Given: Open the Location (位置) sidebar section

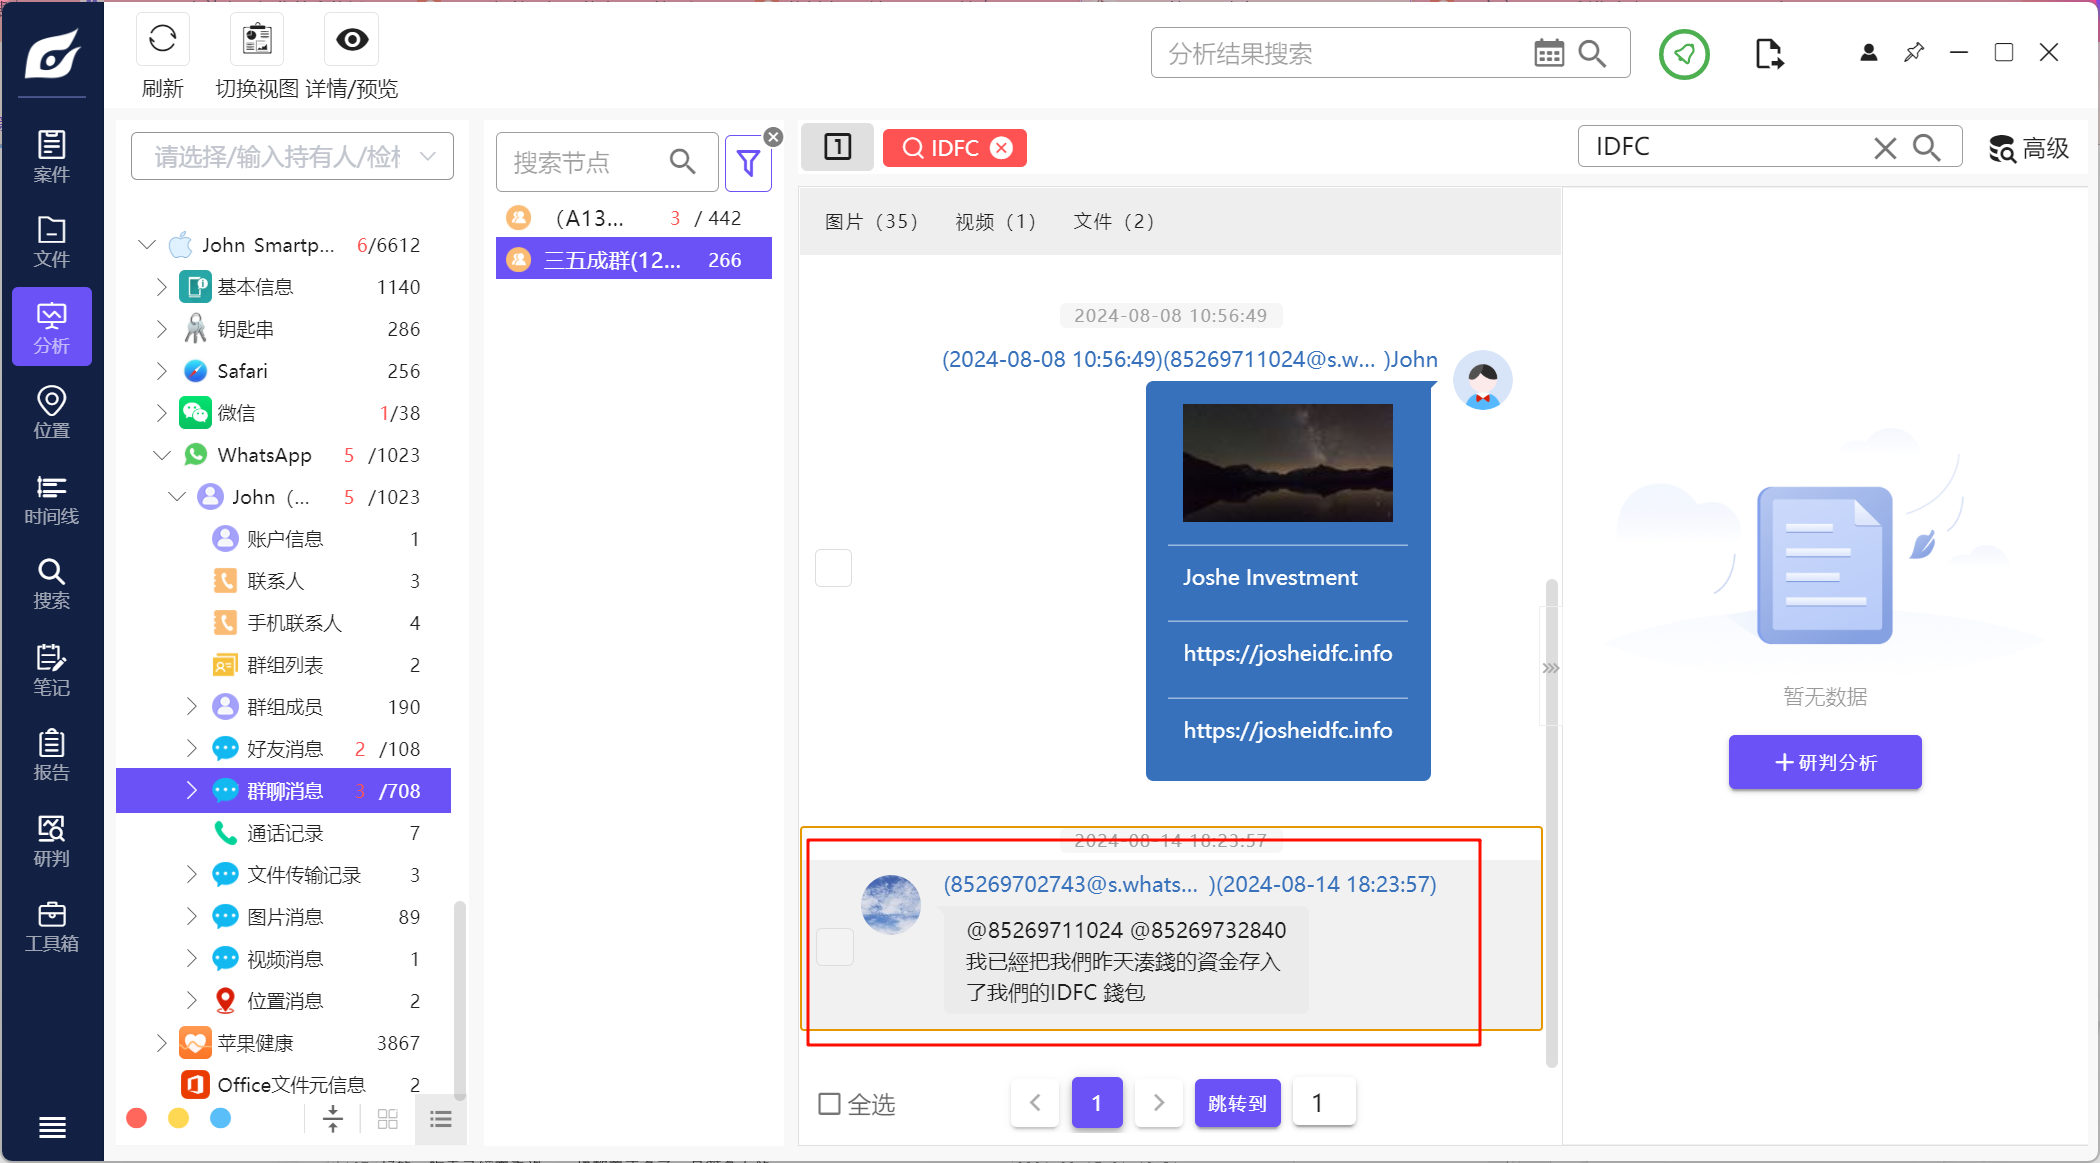Looking at the screenshot, I should [x=51, y=413].
